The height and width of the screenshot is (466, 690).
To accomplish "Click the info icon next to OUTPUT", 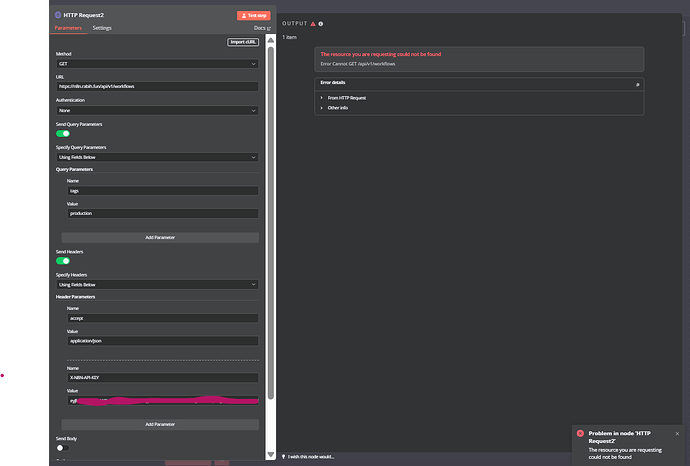I will coord(320,22).
